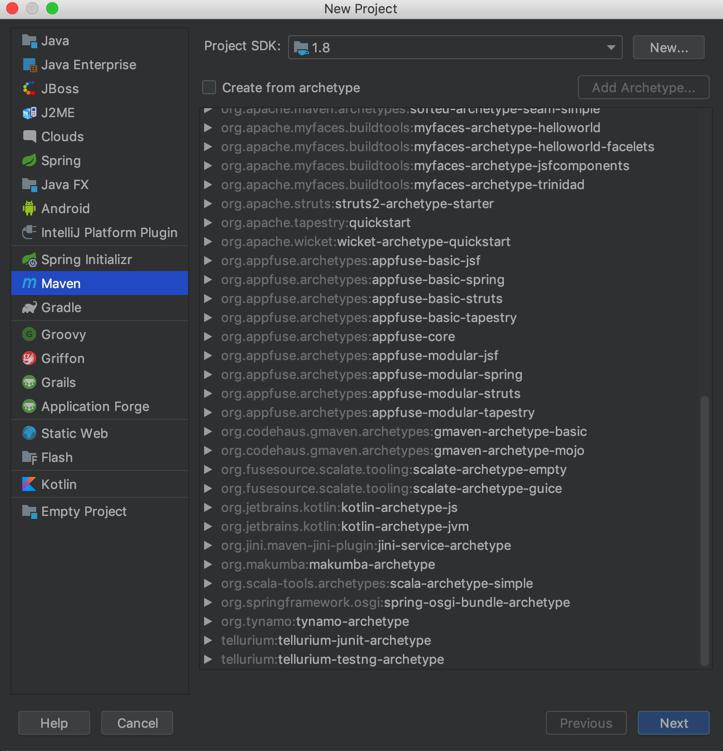
Task: Click the Groovy green circle icon
Action: 29,335
